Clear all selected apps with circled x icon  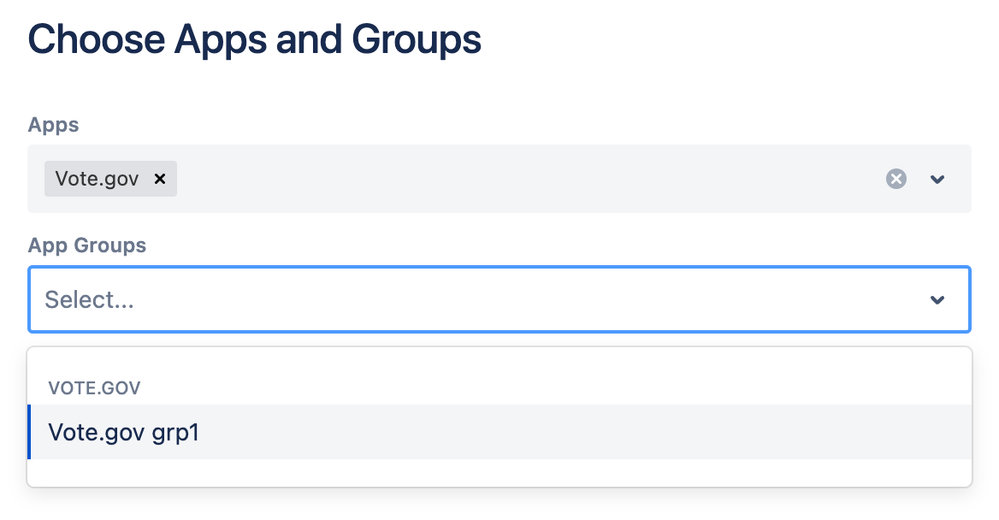click(896, 179)
